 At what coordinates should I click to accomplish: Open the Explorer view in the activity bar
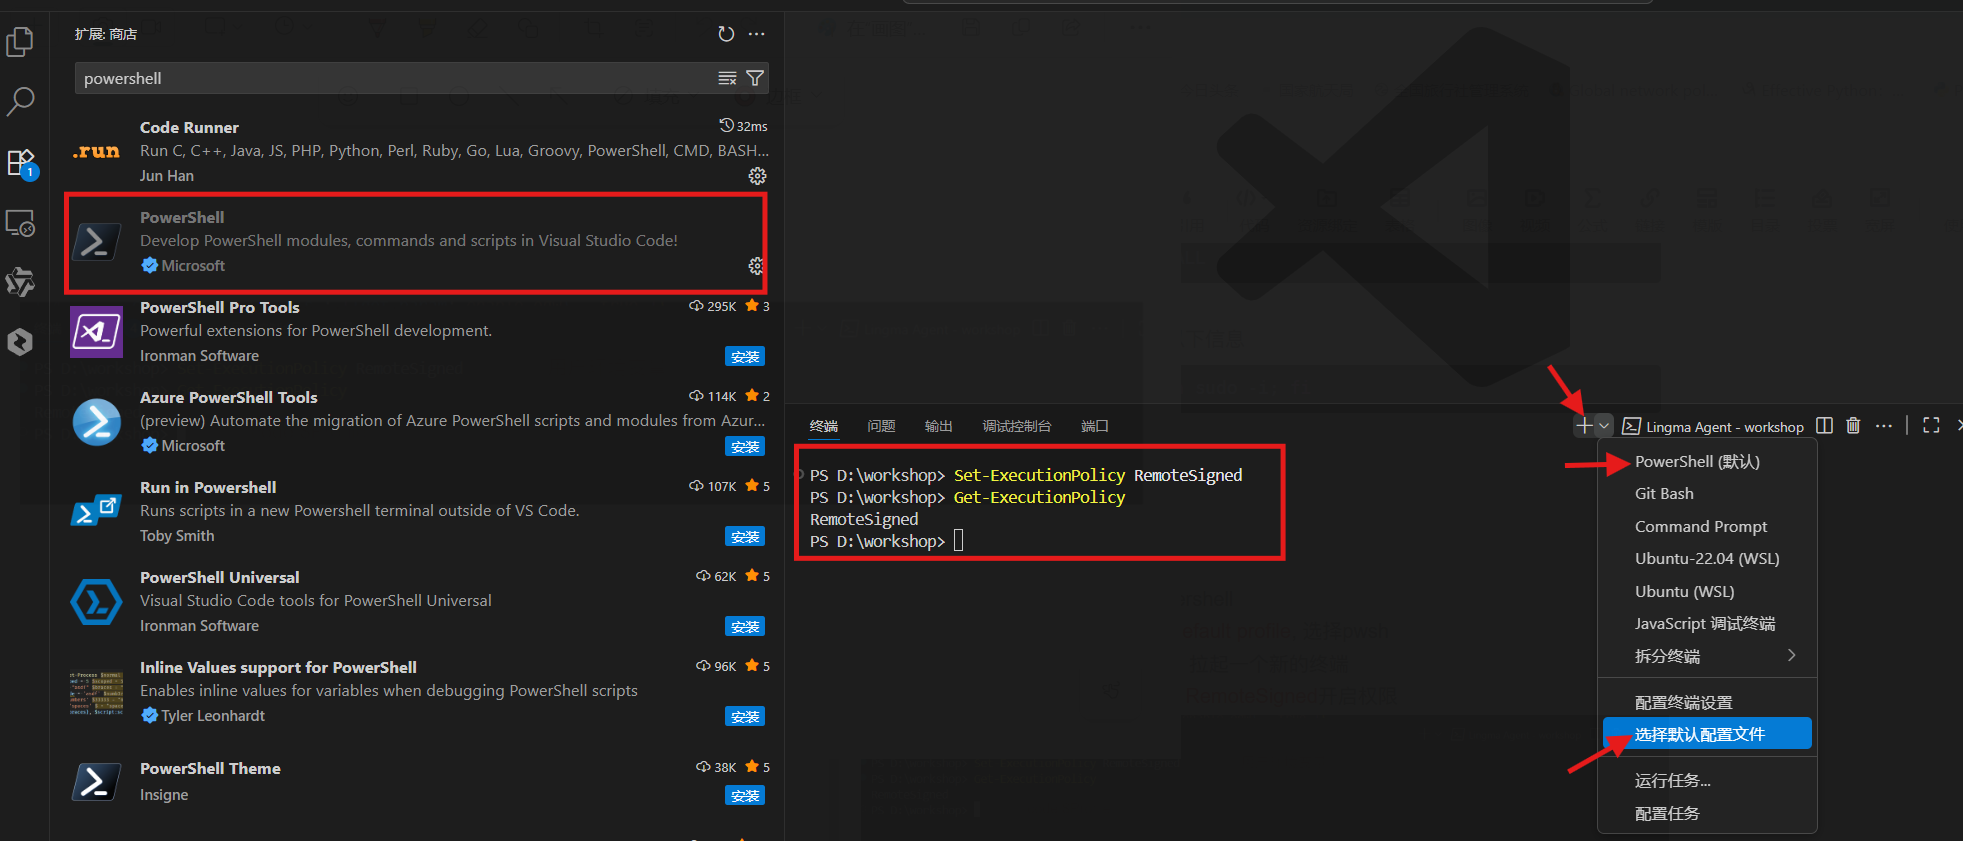pos(20,42)
